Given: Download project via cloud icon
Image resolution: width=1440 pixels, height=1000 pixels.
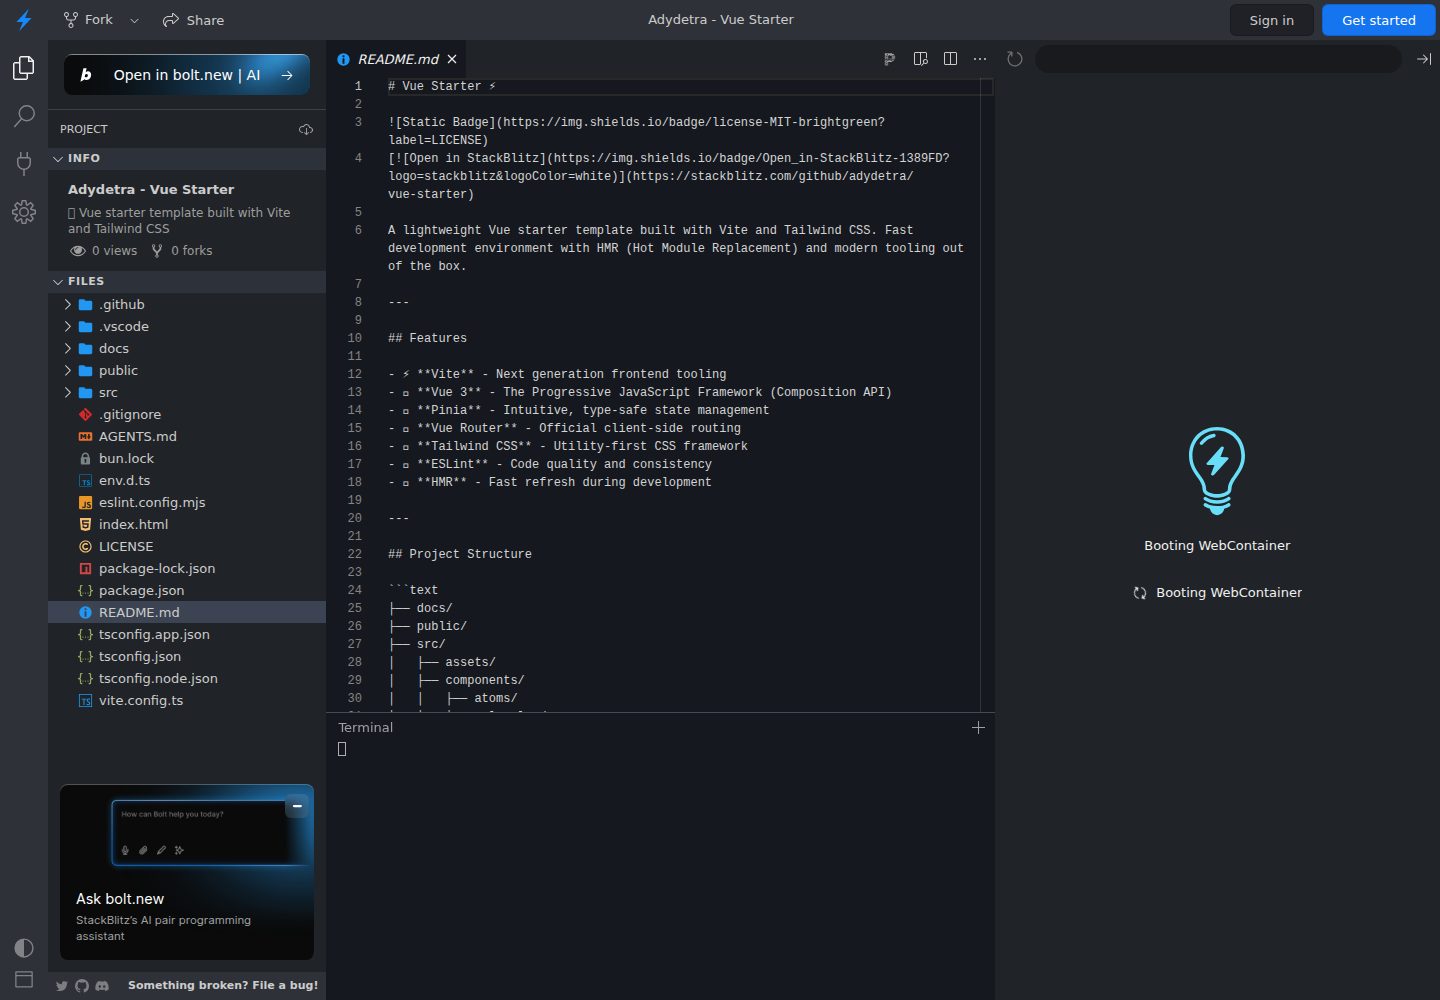Looking at the screenshot, I should [306, 129].
